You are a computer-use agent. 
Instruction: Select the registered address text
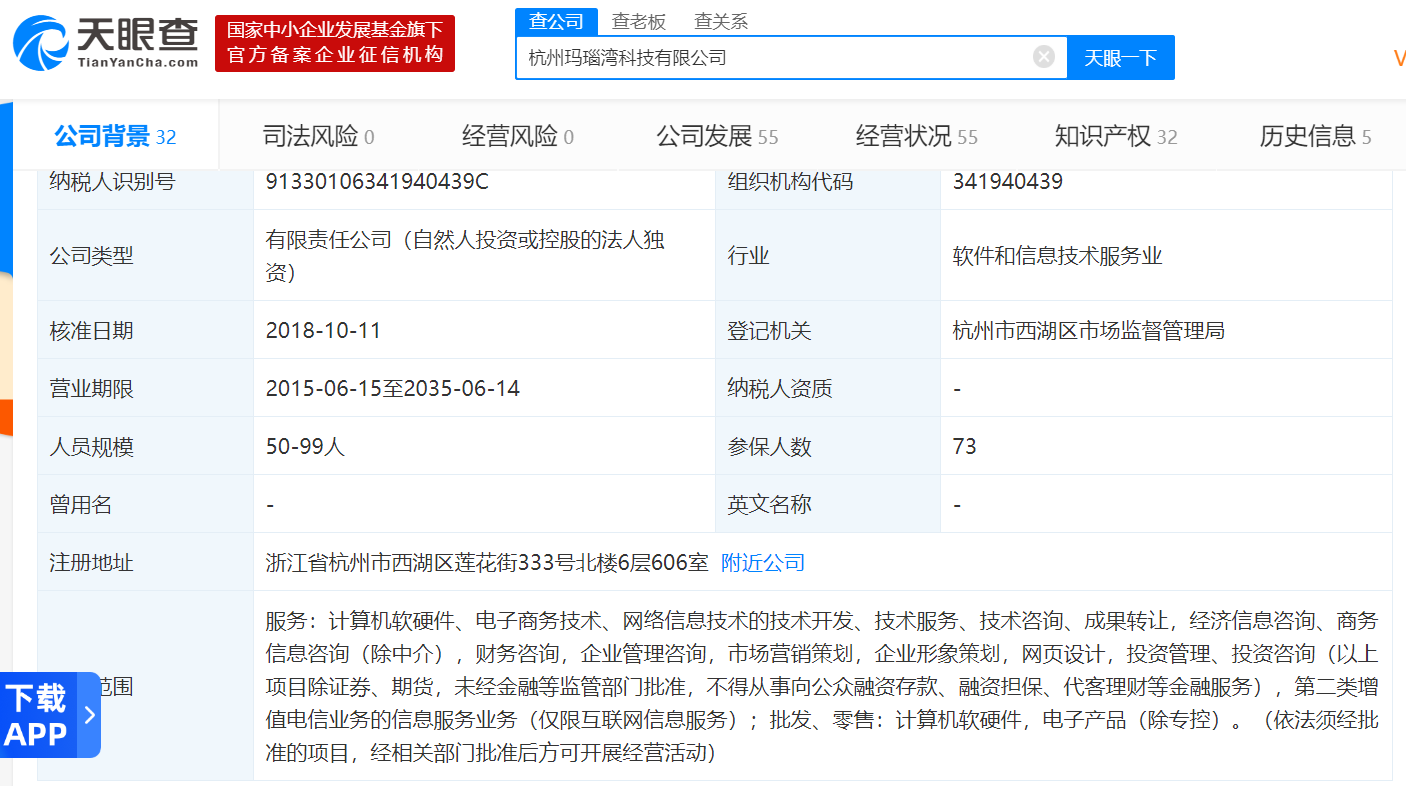pos(487,563)
